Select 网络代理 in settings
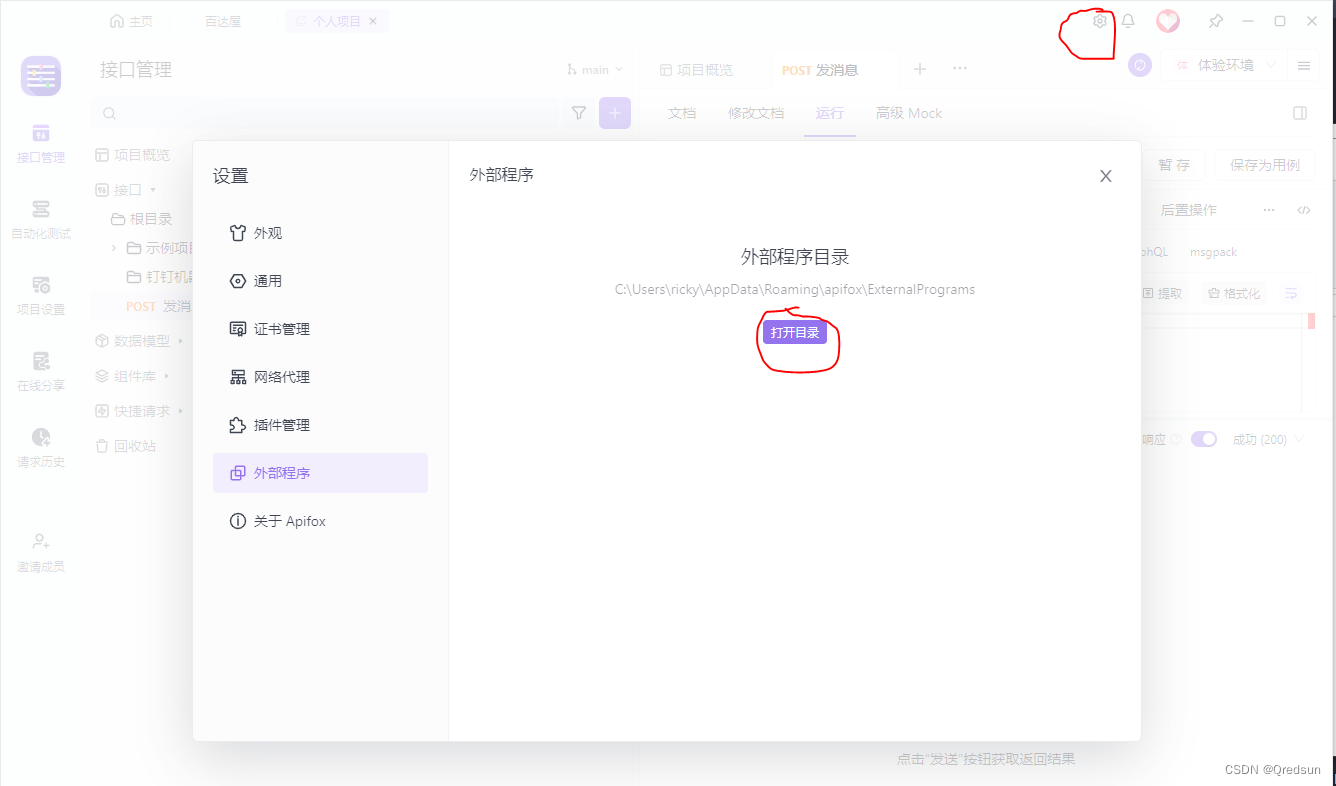Screen dimensions: 1336x786 tap(320, 377)
